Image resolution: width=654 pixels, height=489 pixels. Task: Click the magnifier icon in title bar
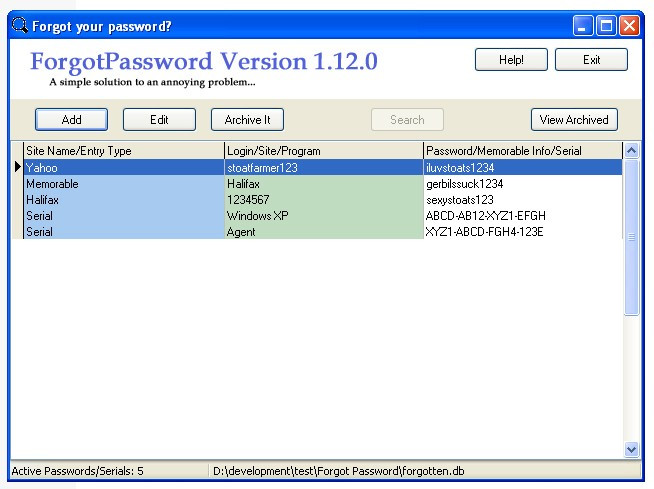point(20,25)
